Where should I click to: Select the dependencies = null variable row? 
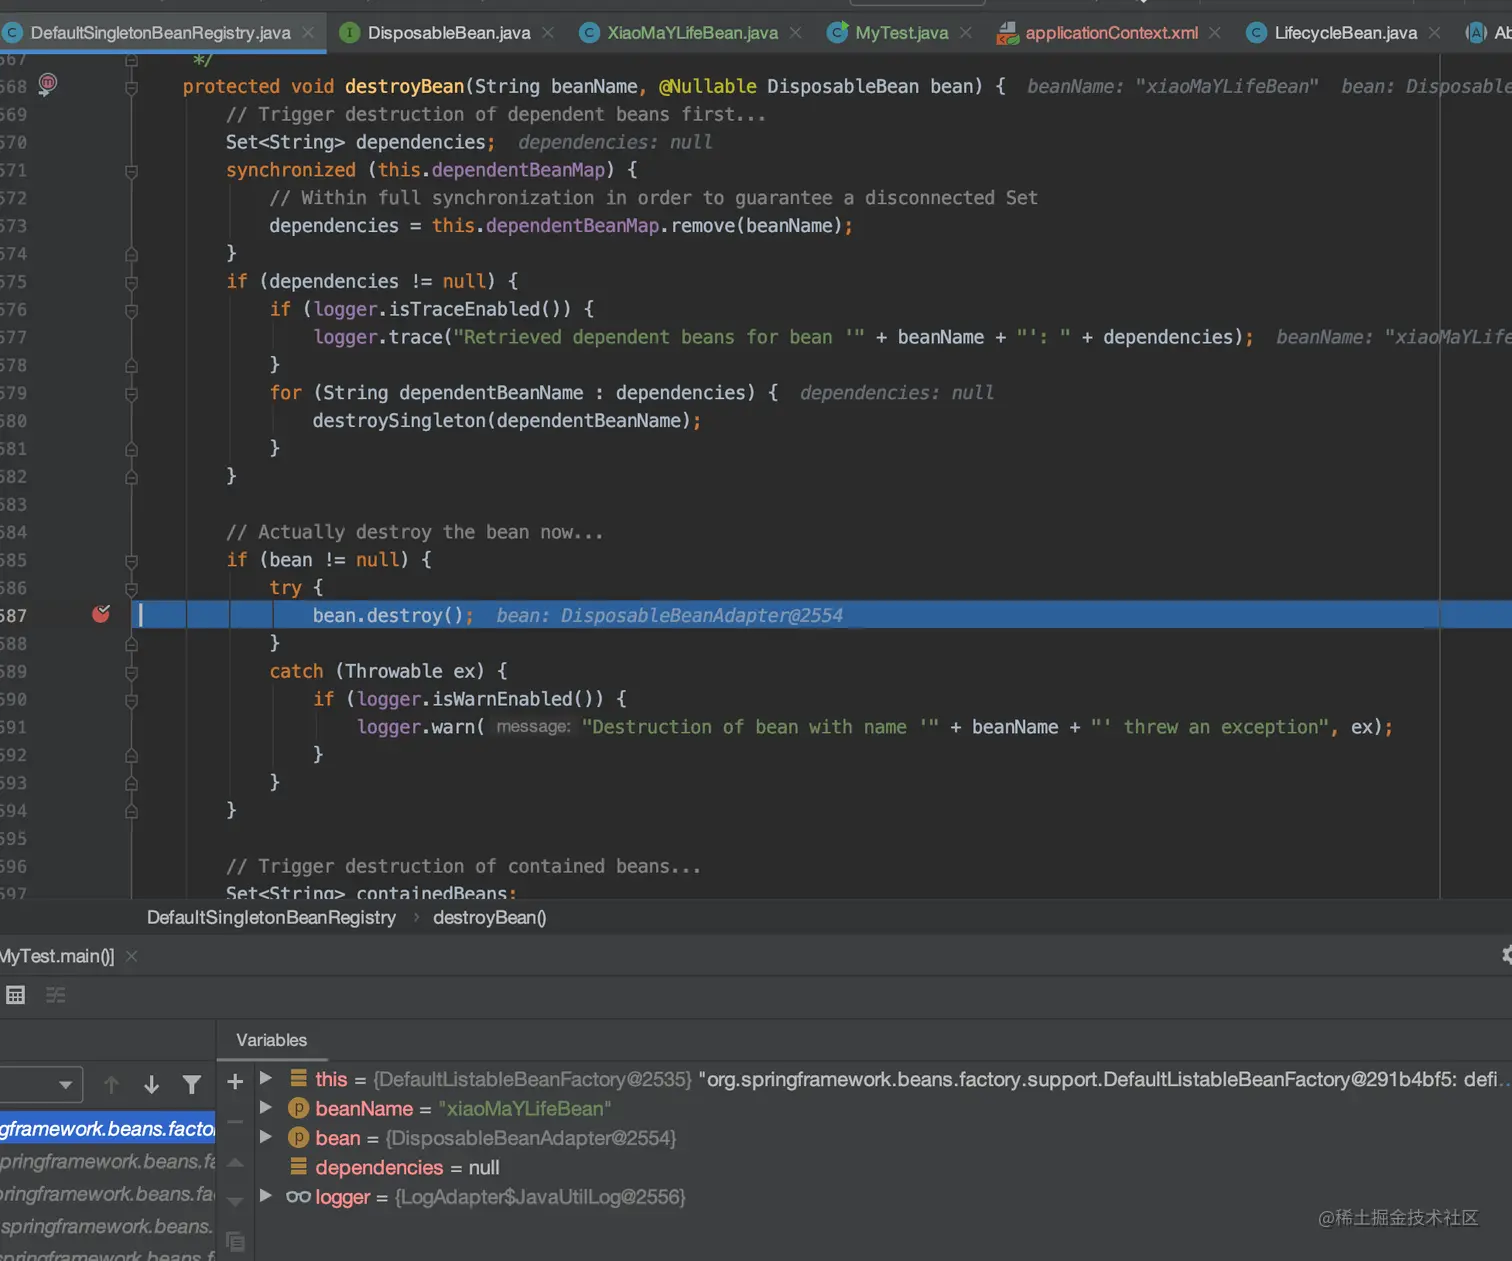click(x=884, y=1167)
